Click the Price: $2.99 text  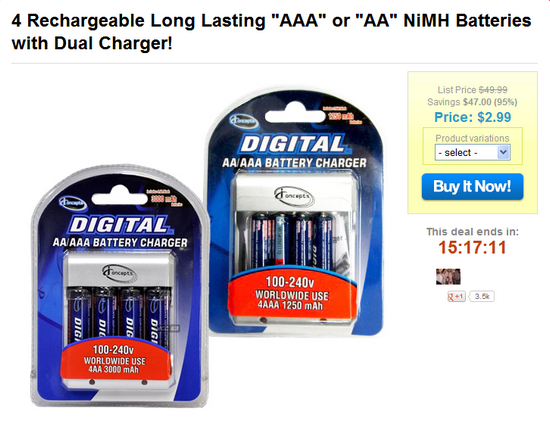click(x=472, y=117)
